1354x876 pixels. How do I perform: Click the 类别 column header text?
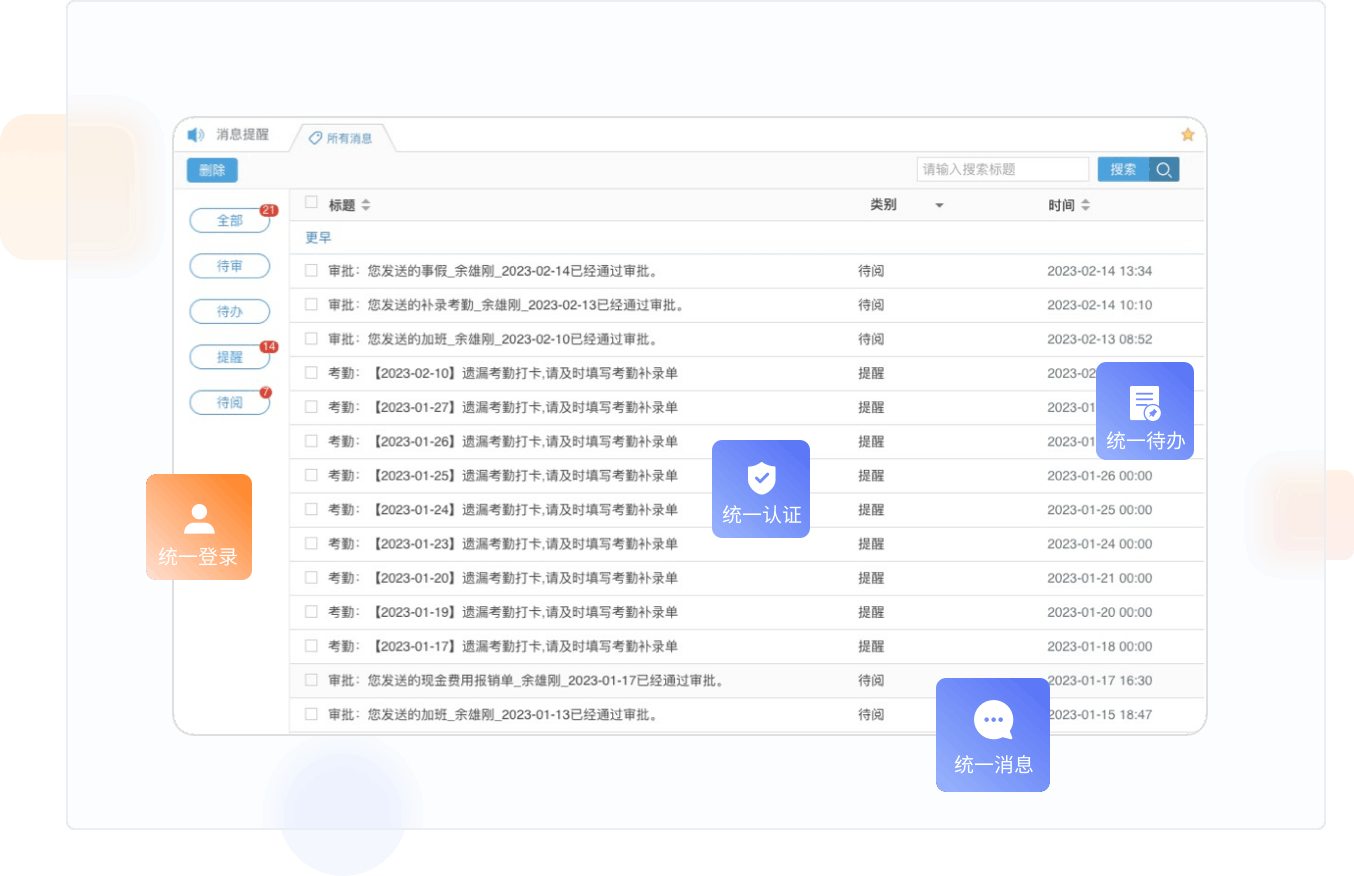click(x=883, y=204)
